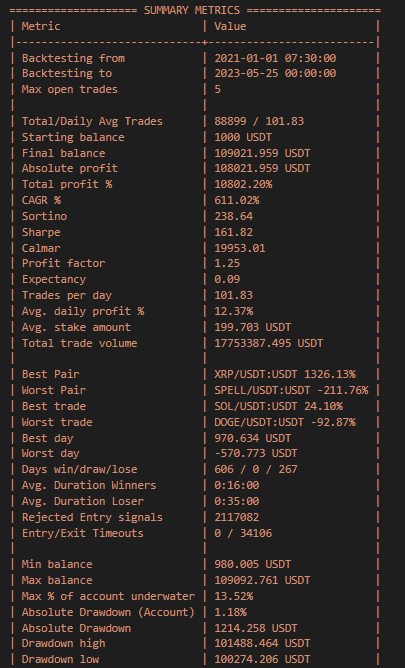Click the Total profit % figure

243,184
